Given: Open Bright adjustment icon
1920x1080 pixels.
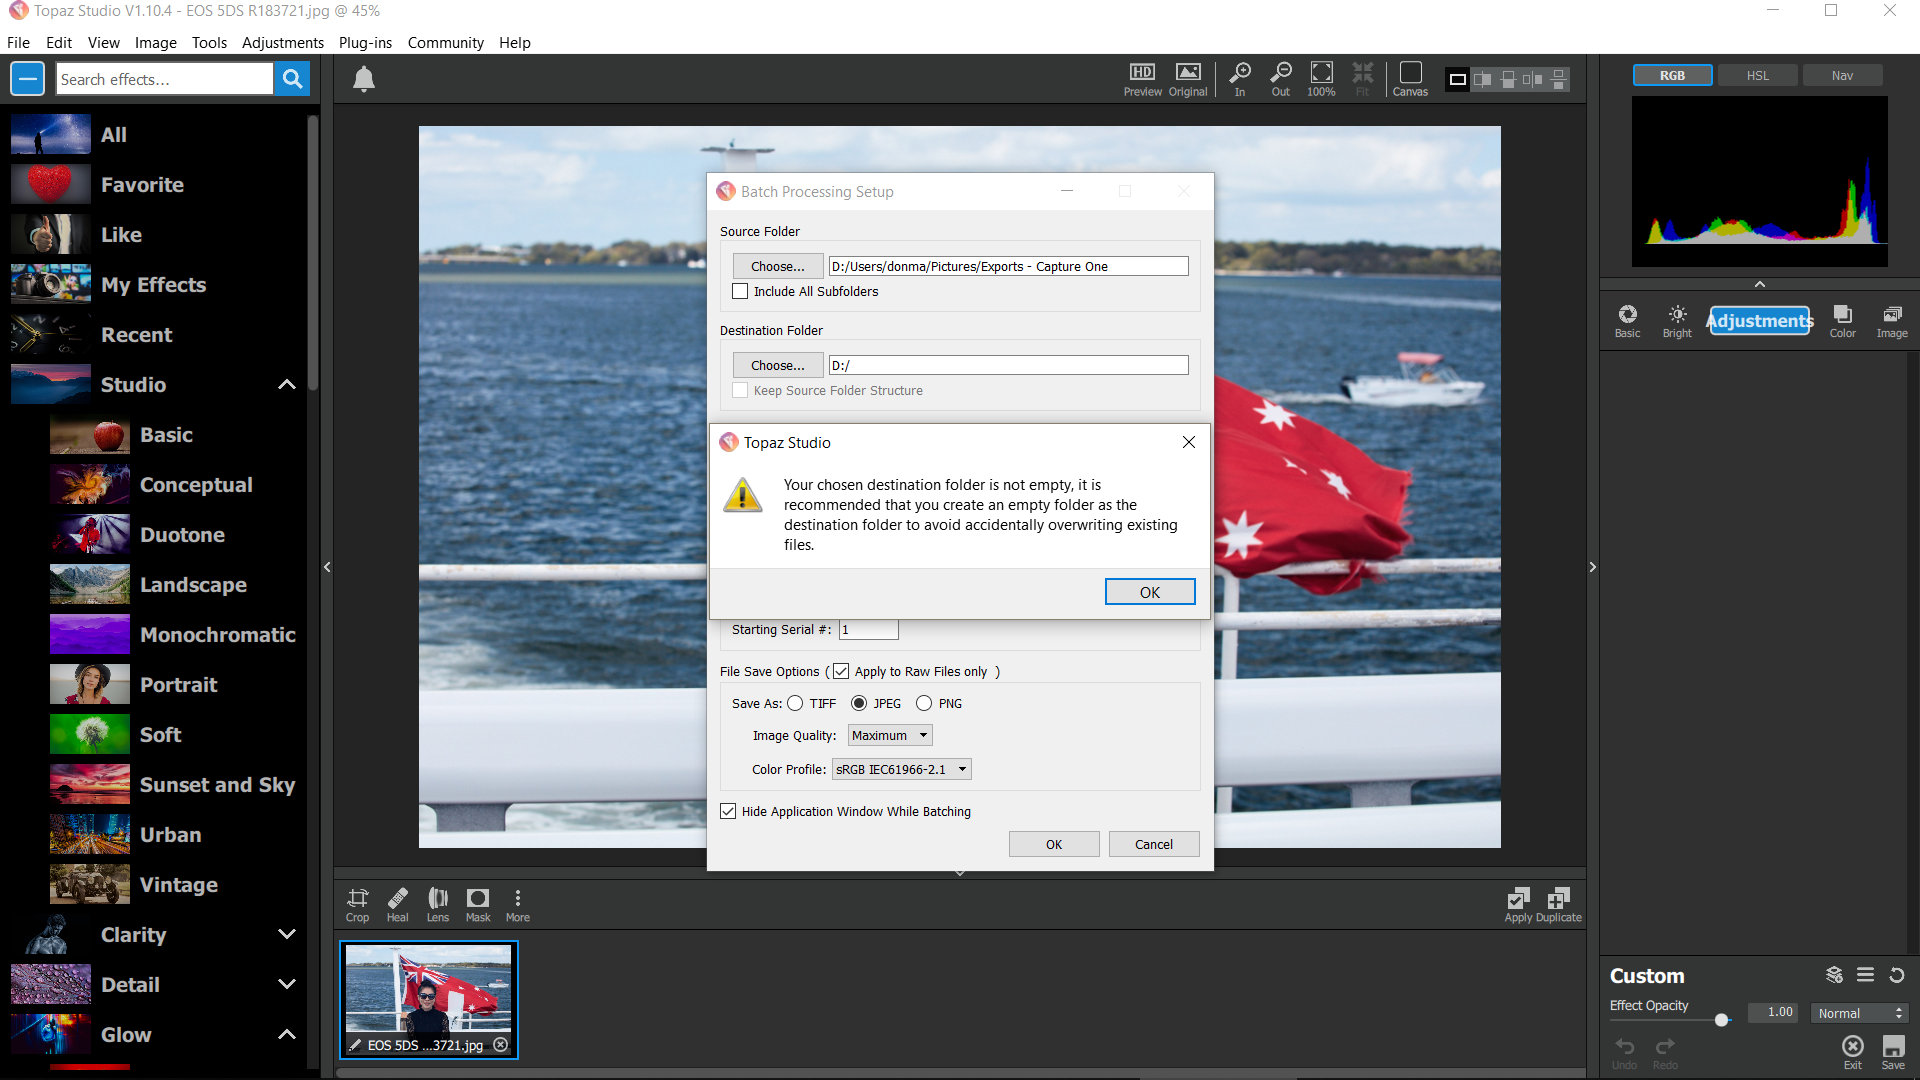Looking at the screenshot, I should coord(1678,321).
